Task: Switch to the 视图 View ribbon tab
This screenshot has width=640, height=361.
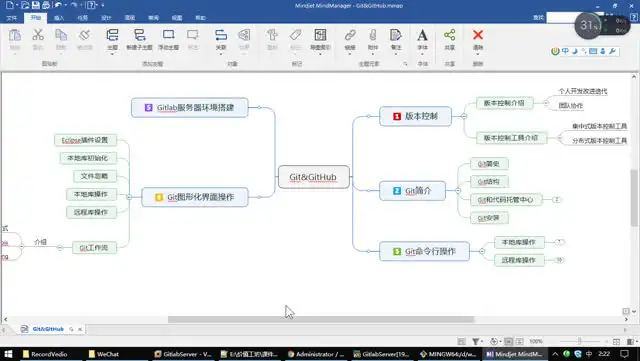Action: click(177, 18)
